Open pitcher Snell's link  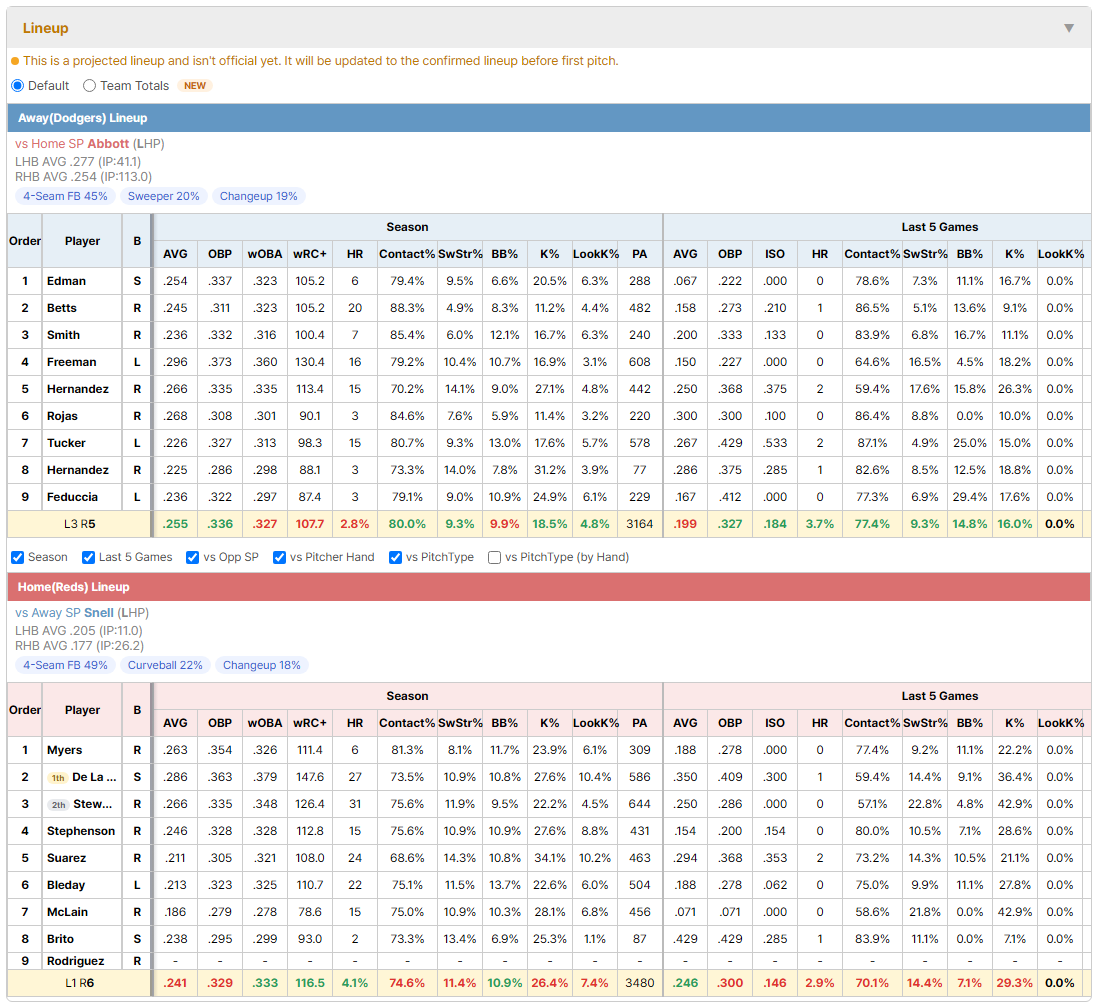coord(99,612)
